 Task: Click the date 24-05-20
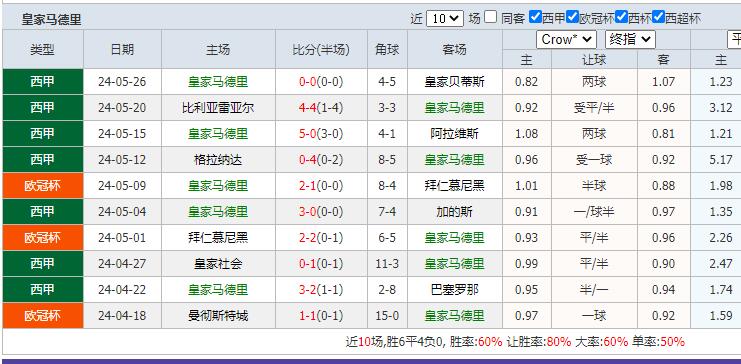point(122,108)
